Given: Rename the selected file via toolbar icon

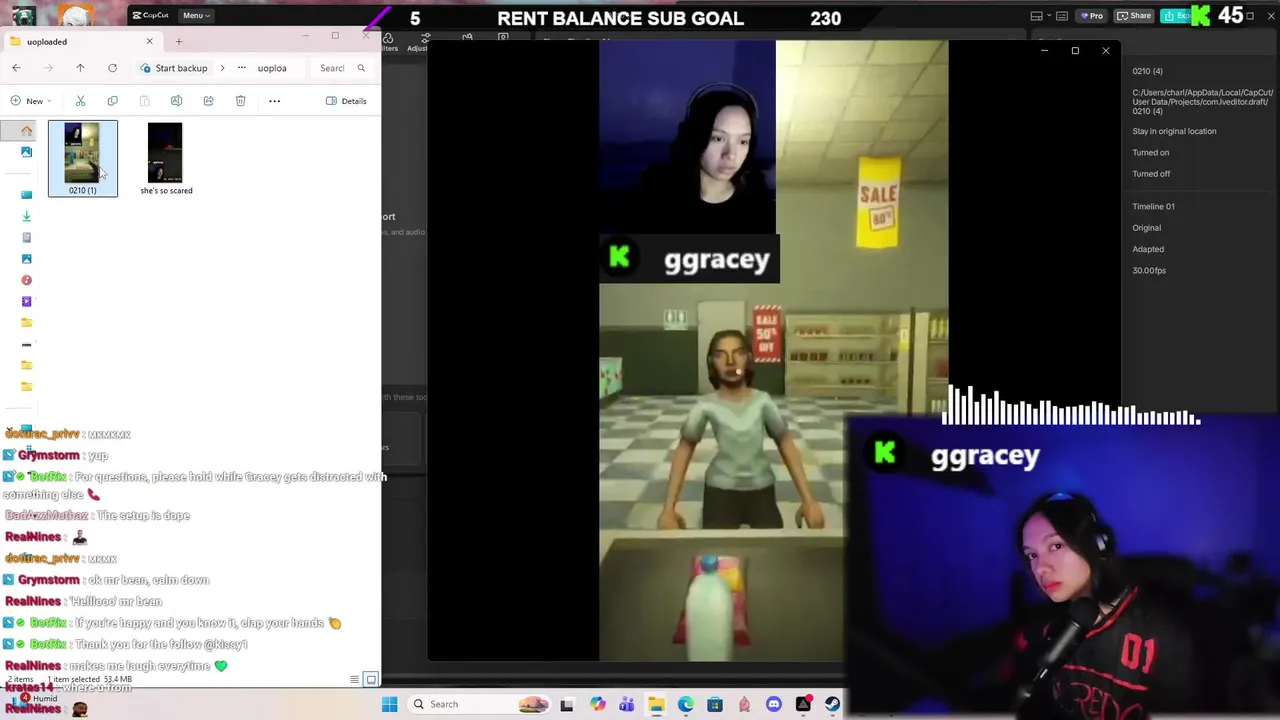Looking at the screenshot, I should (176, 101).
